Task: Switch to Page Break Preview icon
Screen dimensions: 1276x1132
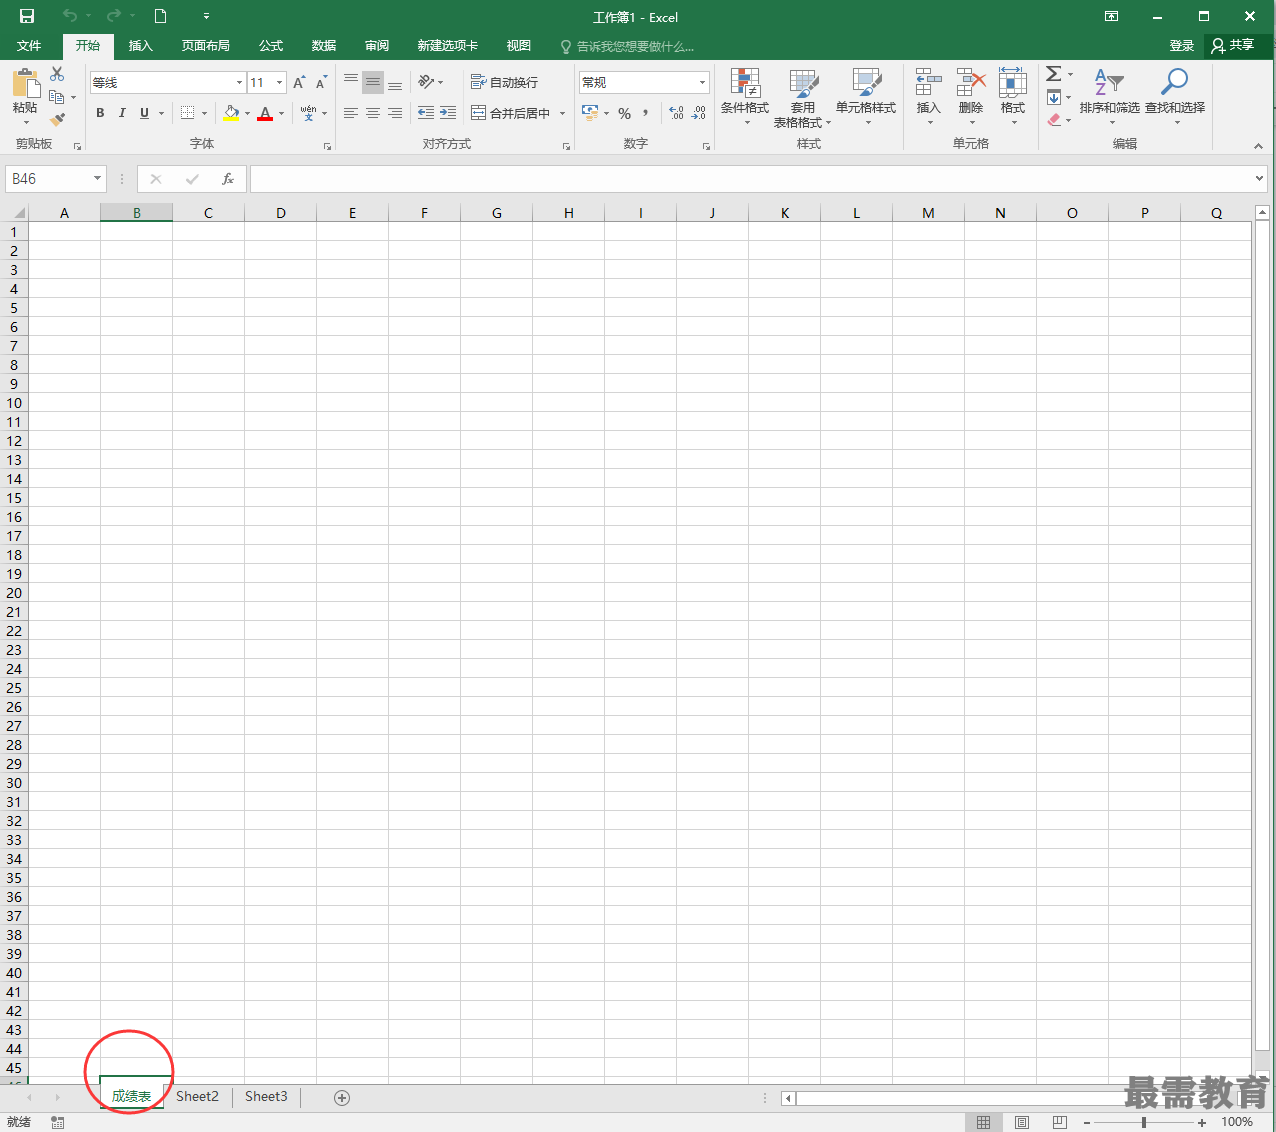Action: [1060, 1122]
